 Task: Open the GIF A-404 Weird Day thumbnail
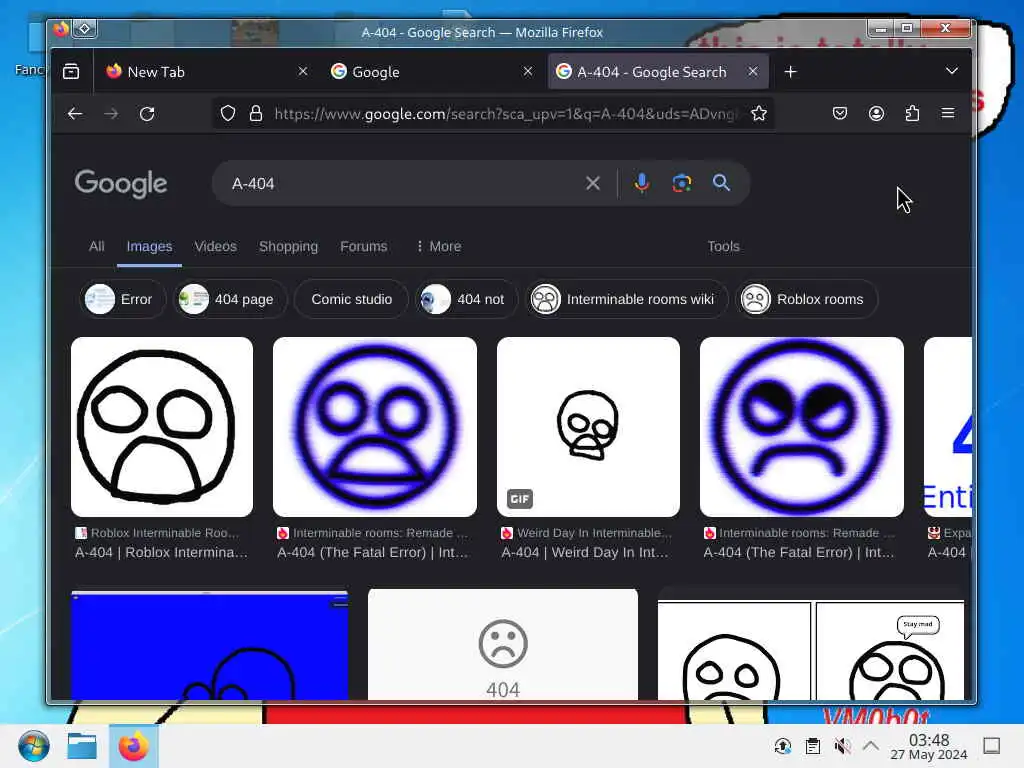pos(588,426)
